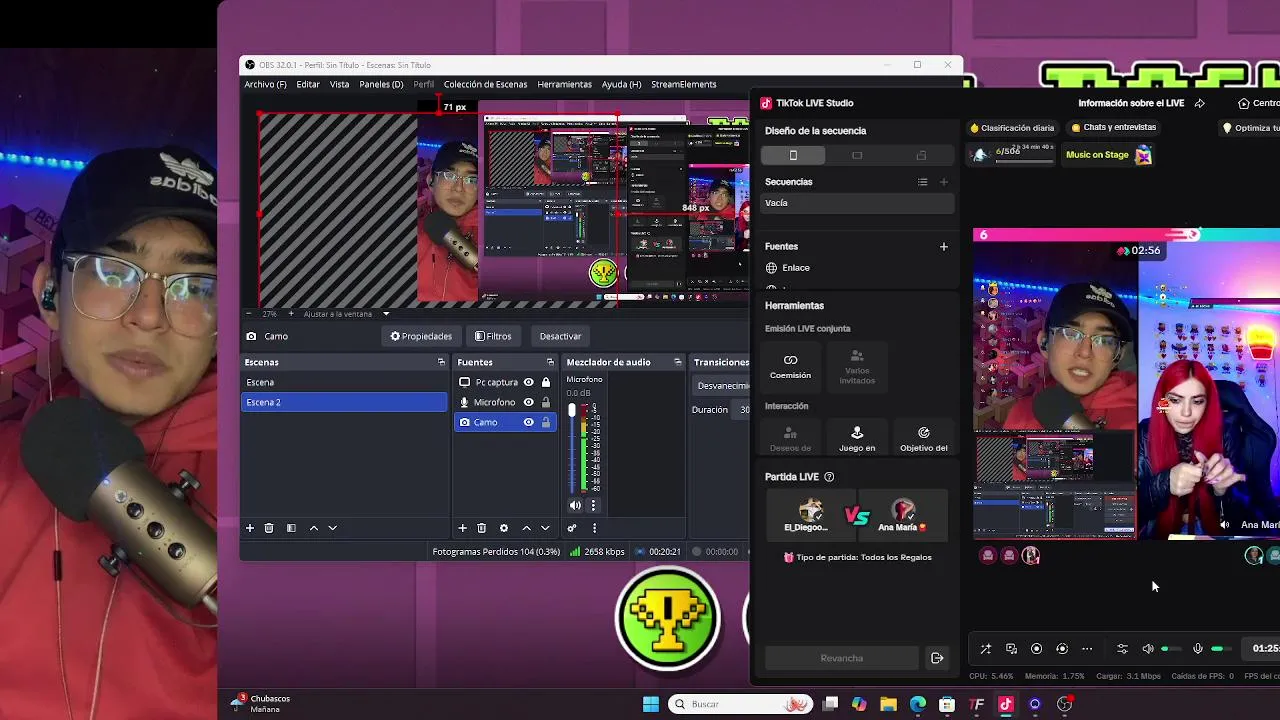
Task: Adjust Microfono volume fader in mixer
Action: [572, 410]
